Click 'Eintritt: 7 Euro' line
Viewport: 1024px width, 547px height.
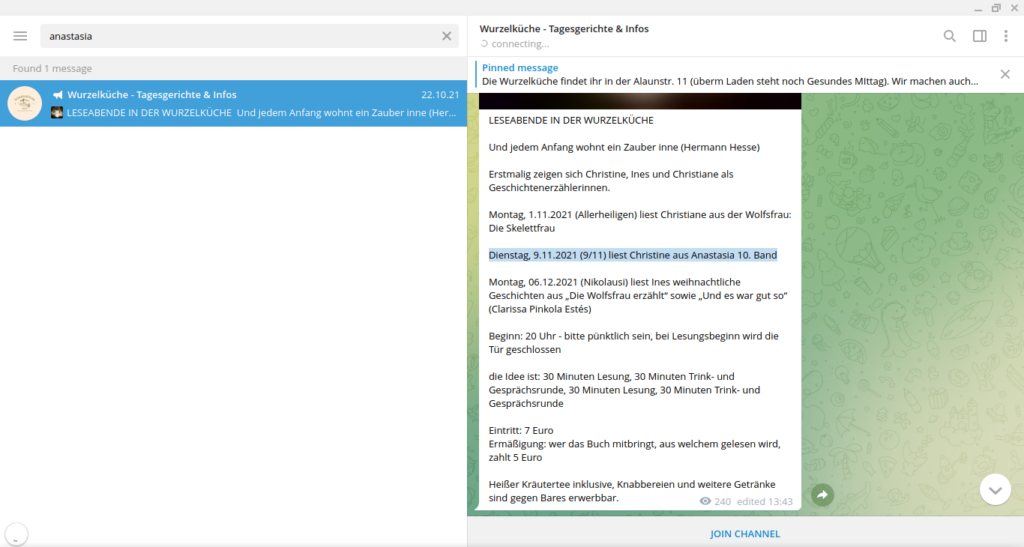pos(521,430)
